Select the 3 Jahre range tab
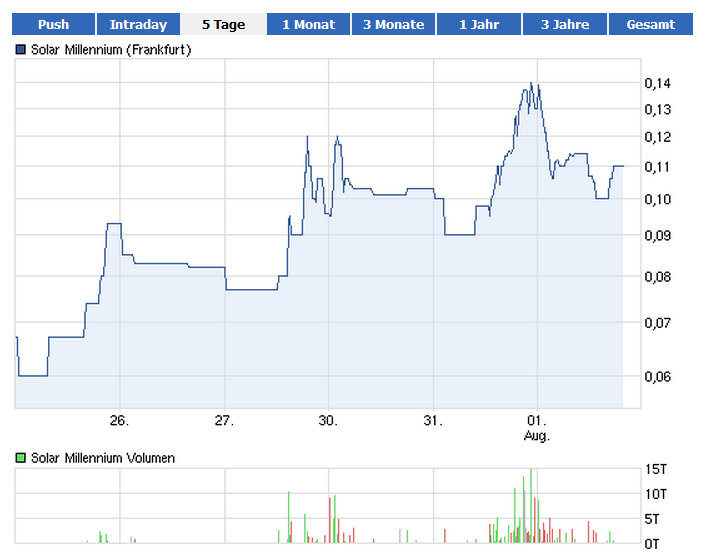Screen dimensions: 708x555 [x=565, y=24]
